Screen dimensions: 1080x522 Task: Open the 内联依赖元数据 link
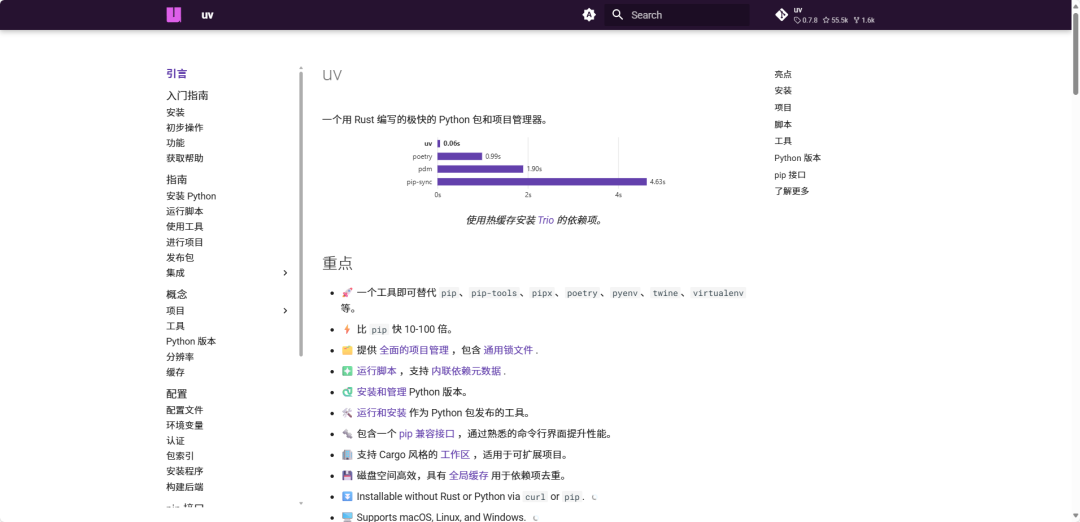point(466,370)
